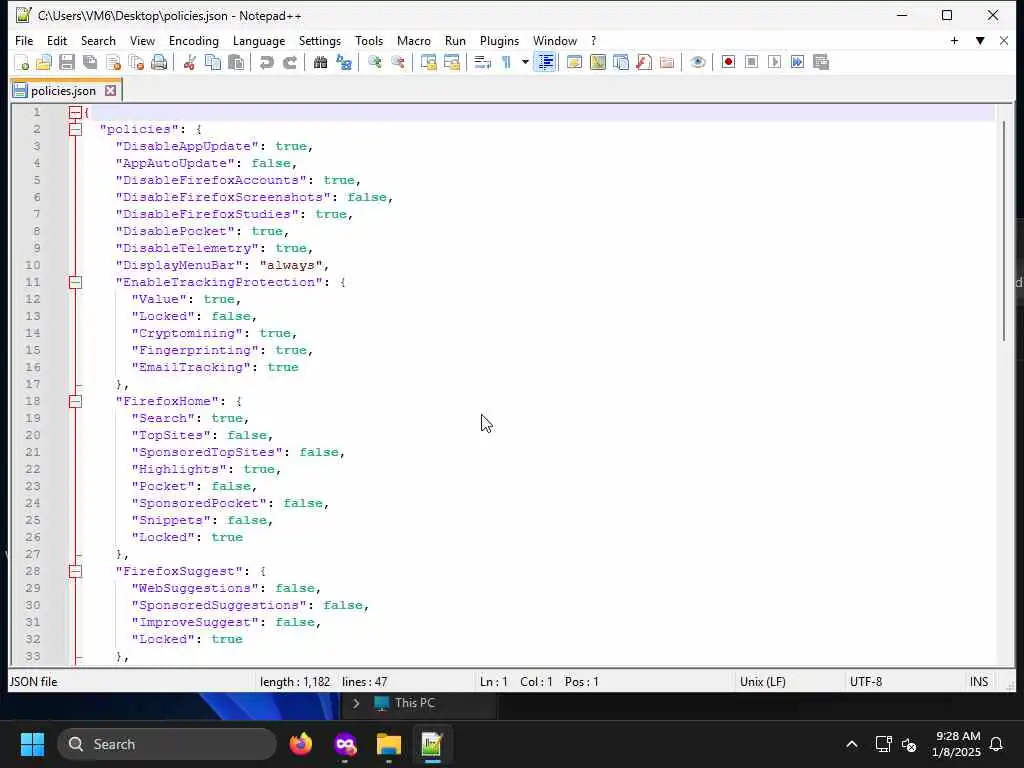Collapse the FirefoxSuggest fold marker

coord(76,571)
